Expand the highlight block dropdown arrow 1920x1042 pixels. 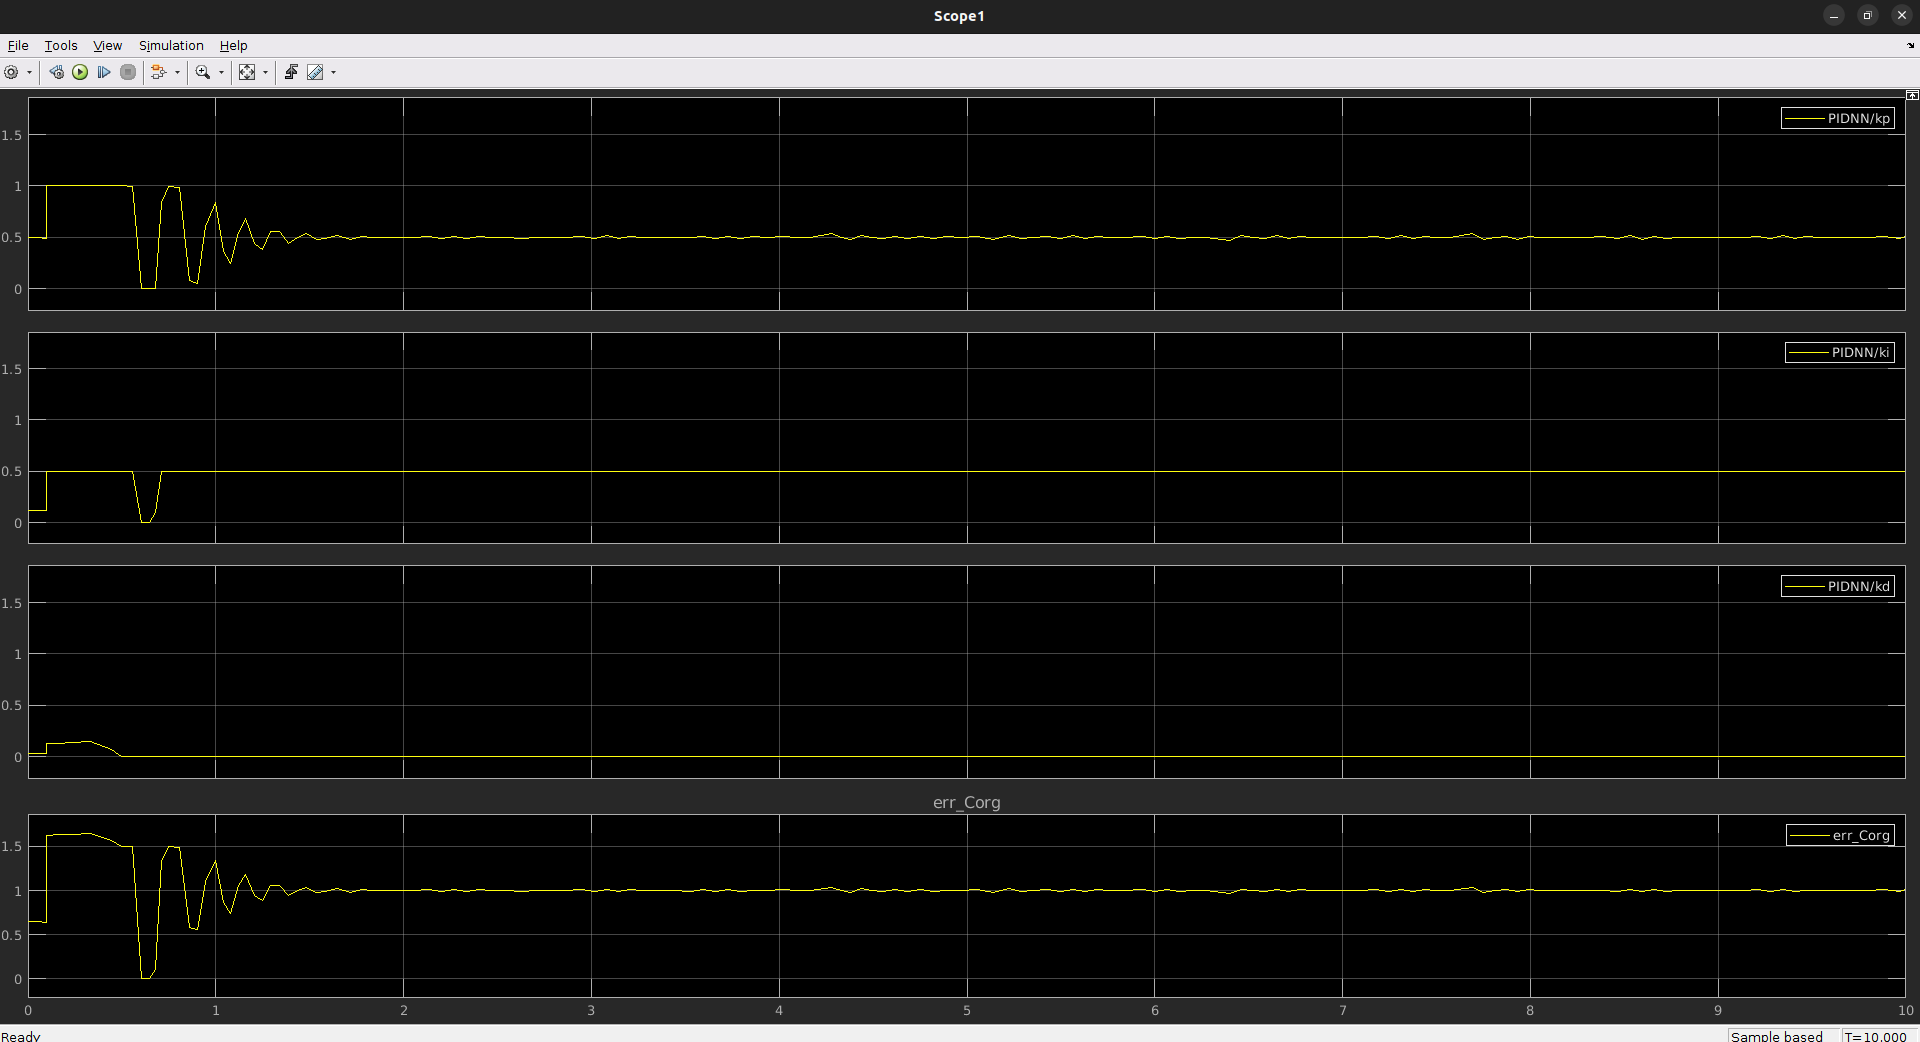click(x=177, y=72)
